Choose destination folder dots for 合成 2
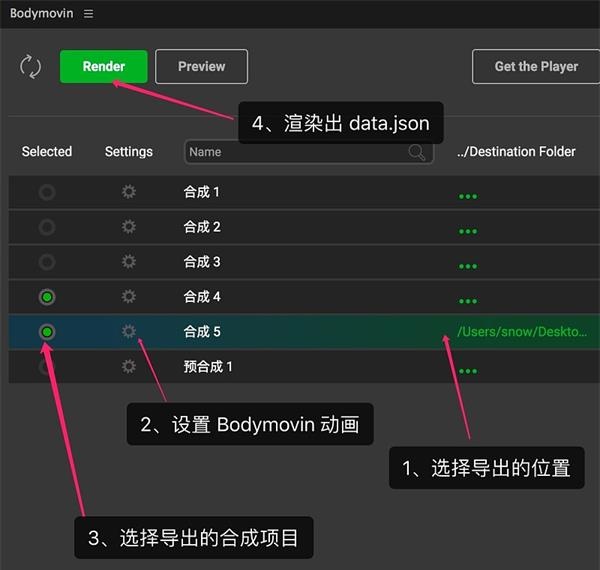600x570 pixels. [468, 231]
